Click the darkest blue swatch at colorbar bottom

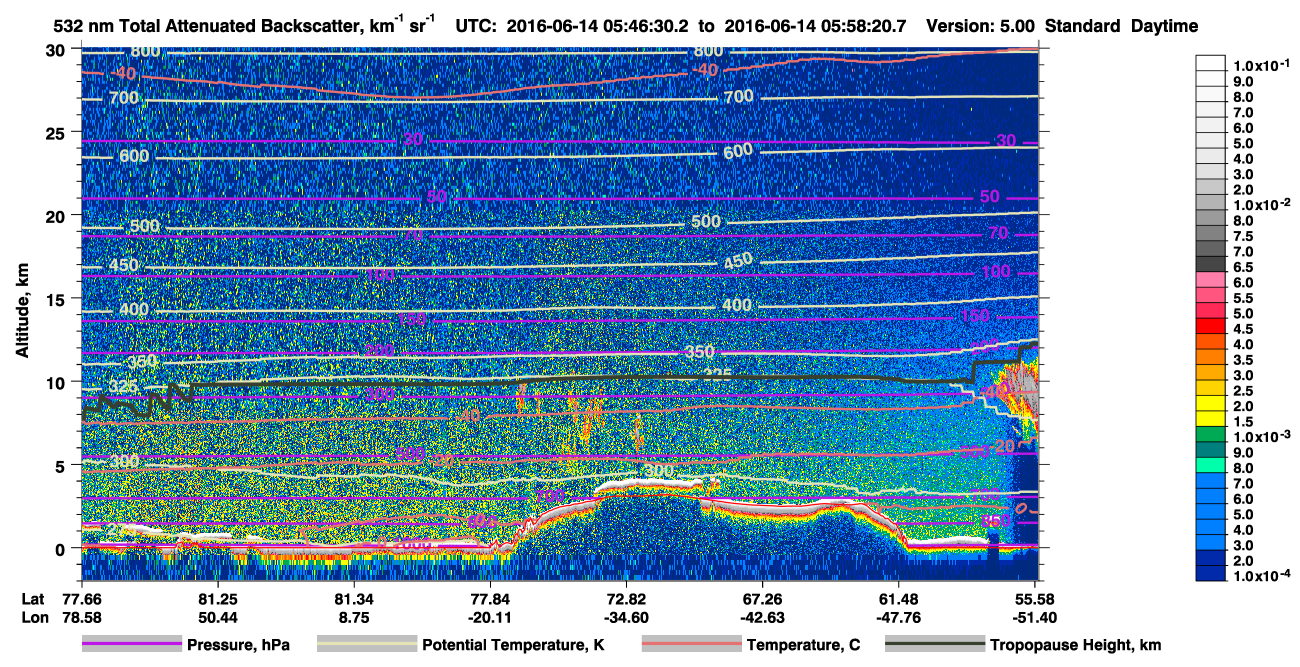click(1211, 574)
